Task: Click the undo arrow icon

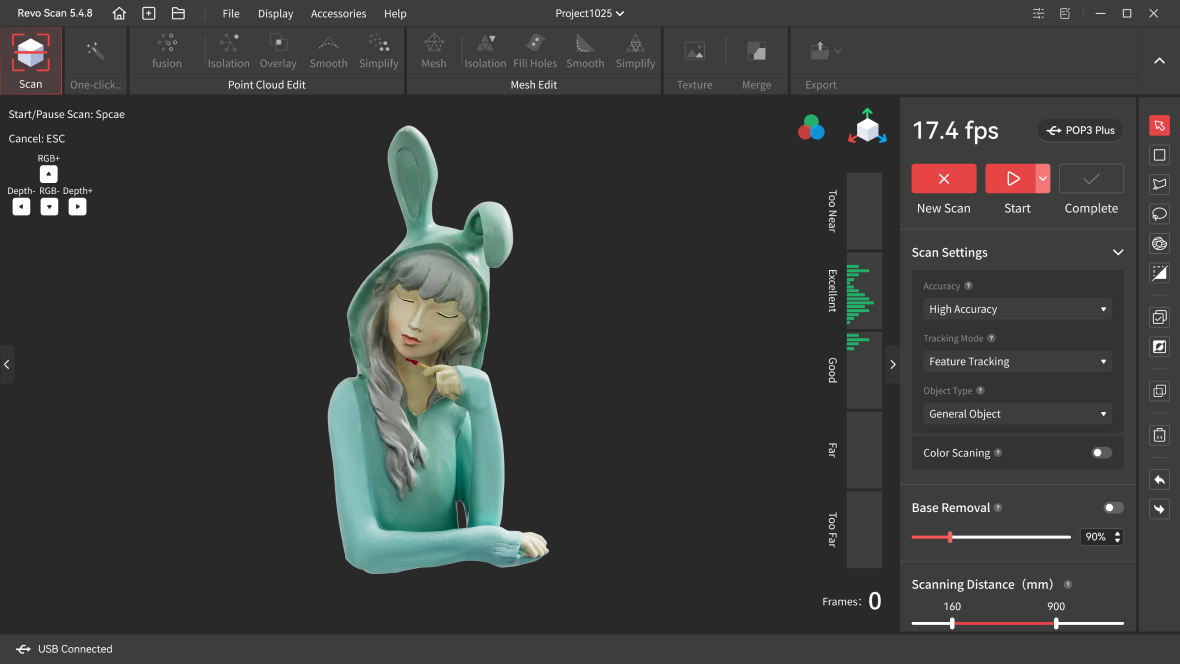Action: coord(1159,480)
